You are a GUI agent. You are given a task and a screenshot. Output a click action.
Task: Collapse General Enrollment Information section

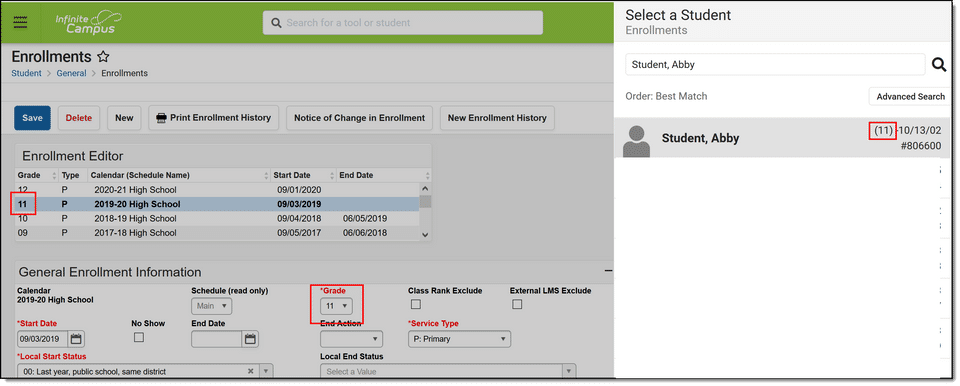pos(608,271)
